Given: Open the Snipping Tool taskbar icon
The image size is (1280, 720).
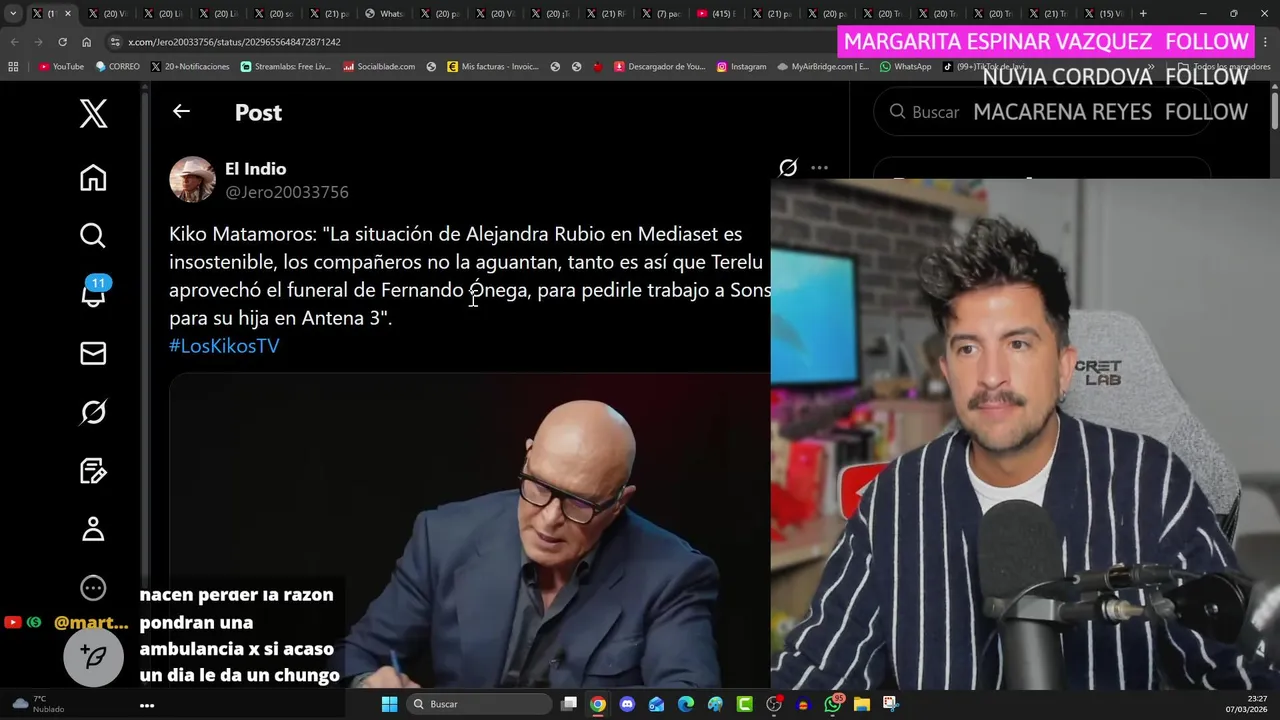Looking at the screenshot, I should (x=891, y=704).
